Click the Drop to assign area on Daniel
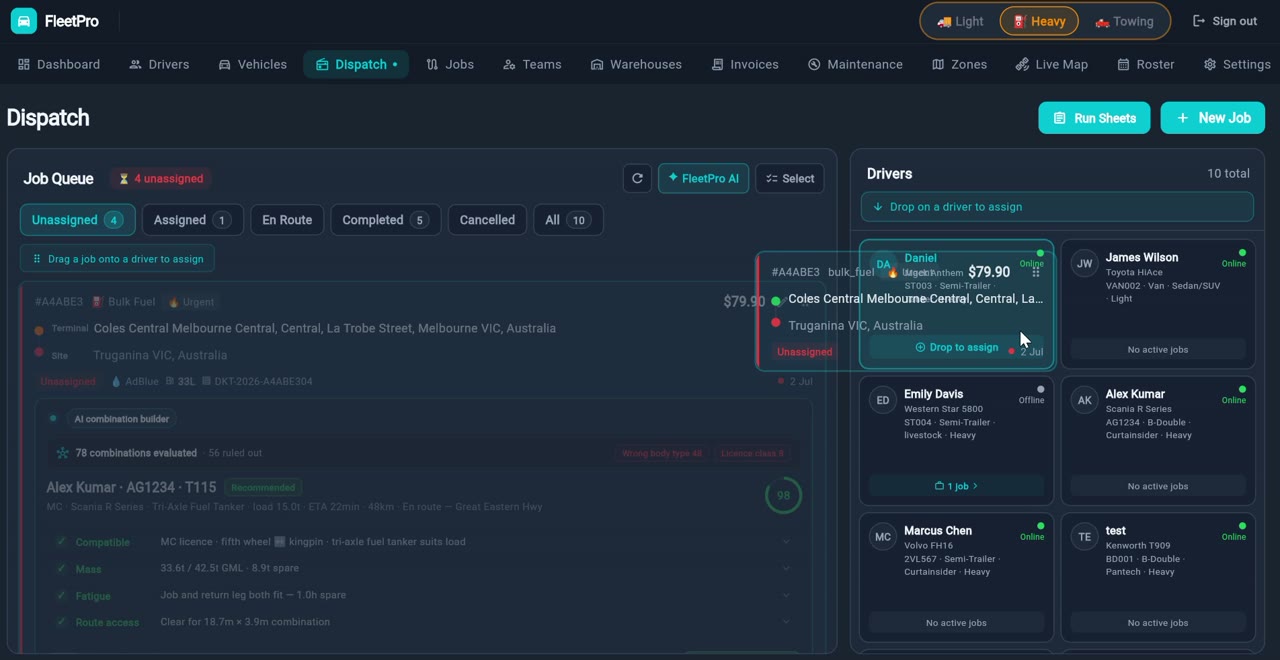This screenshot has height=660, width=1280. tap(956, 347)
